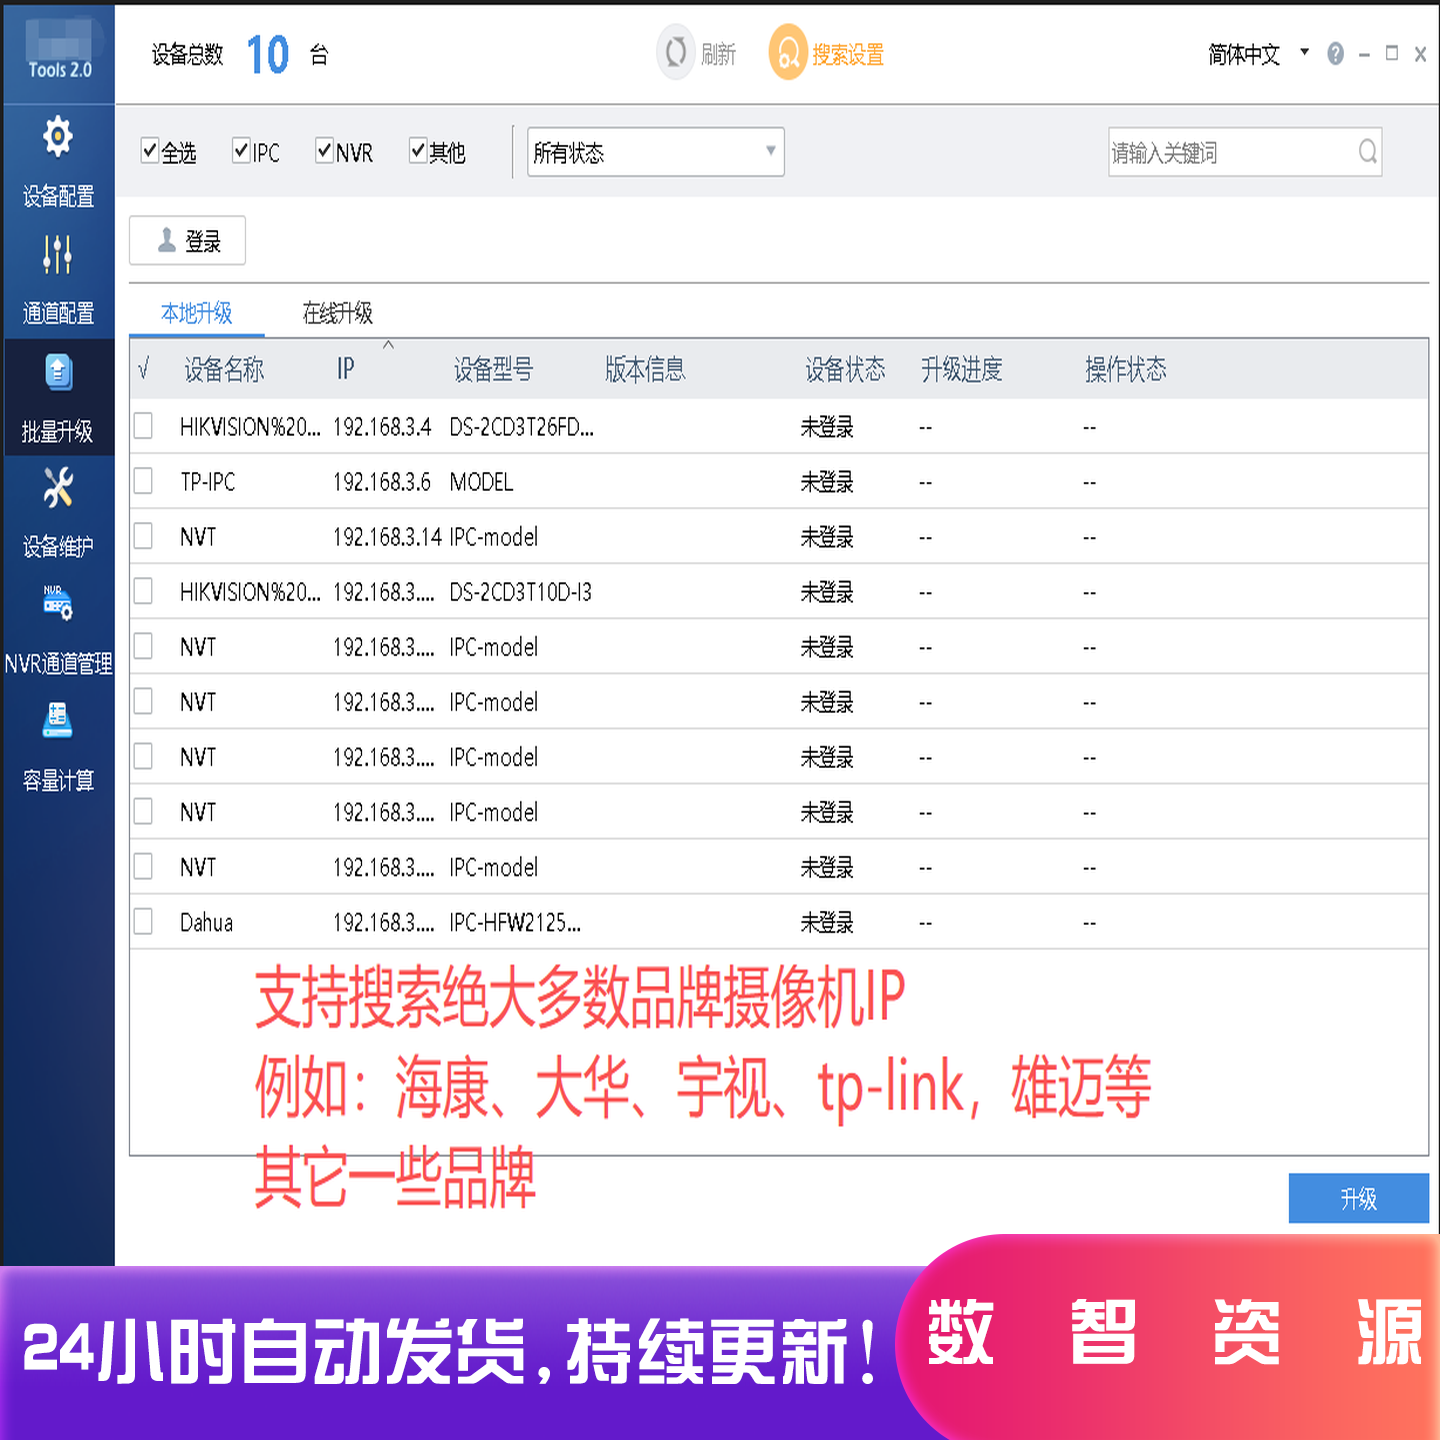Select the MODEL cell of TP-IPC
1440x1440 pixels.
pos(481,482)
